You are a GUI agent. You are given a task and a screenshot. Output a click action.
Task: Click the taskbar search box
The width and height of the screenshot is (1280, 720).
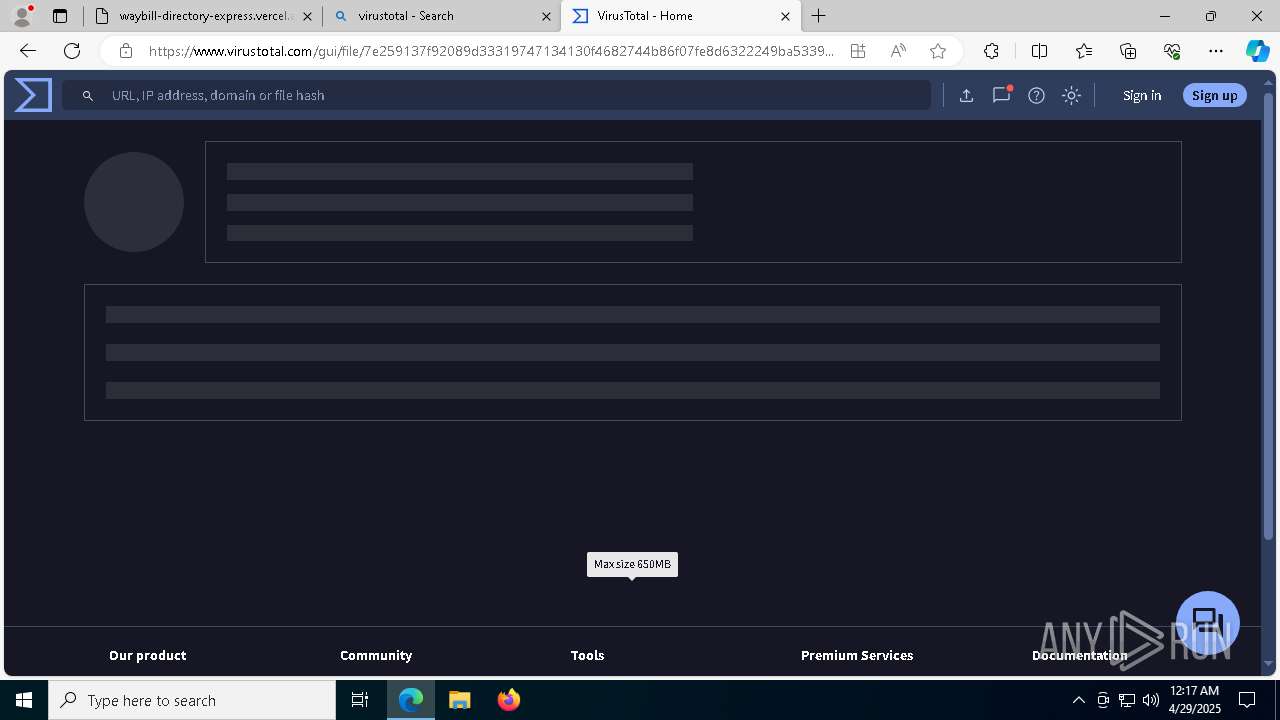[x=192, y=700]
